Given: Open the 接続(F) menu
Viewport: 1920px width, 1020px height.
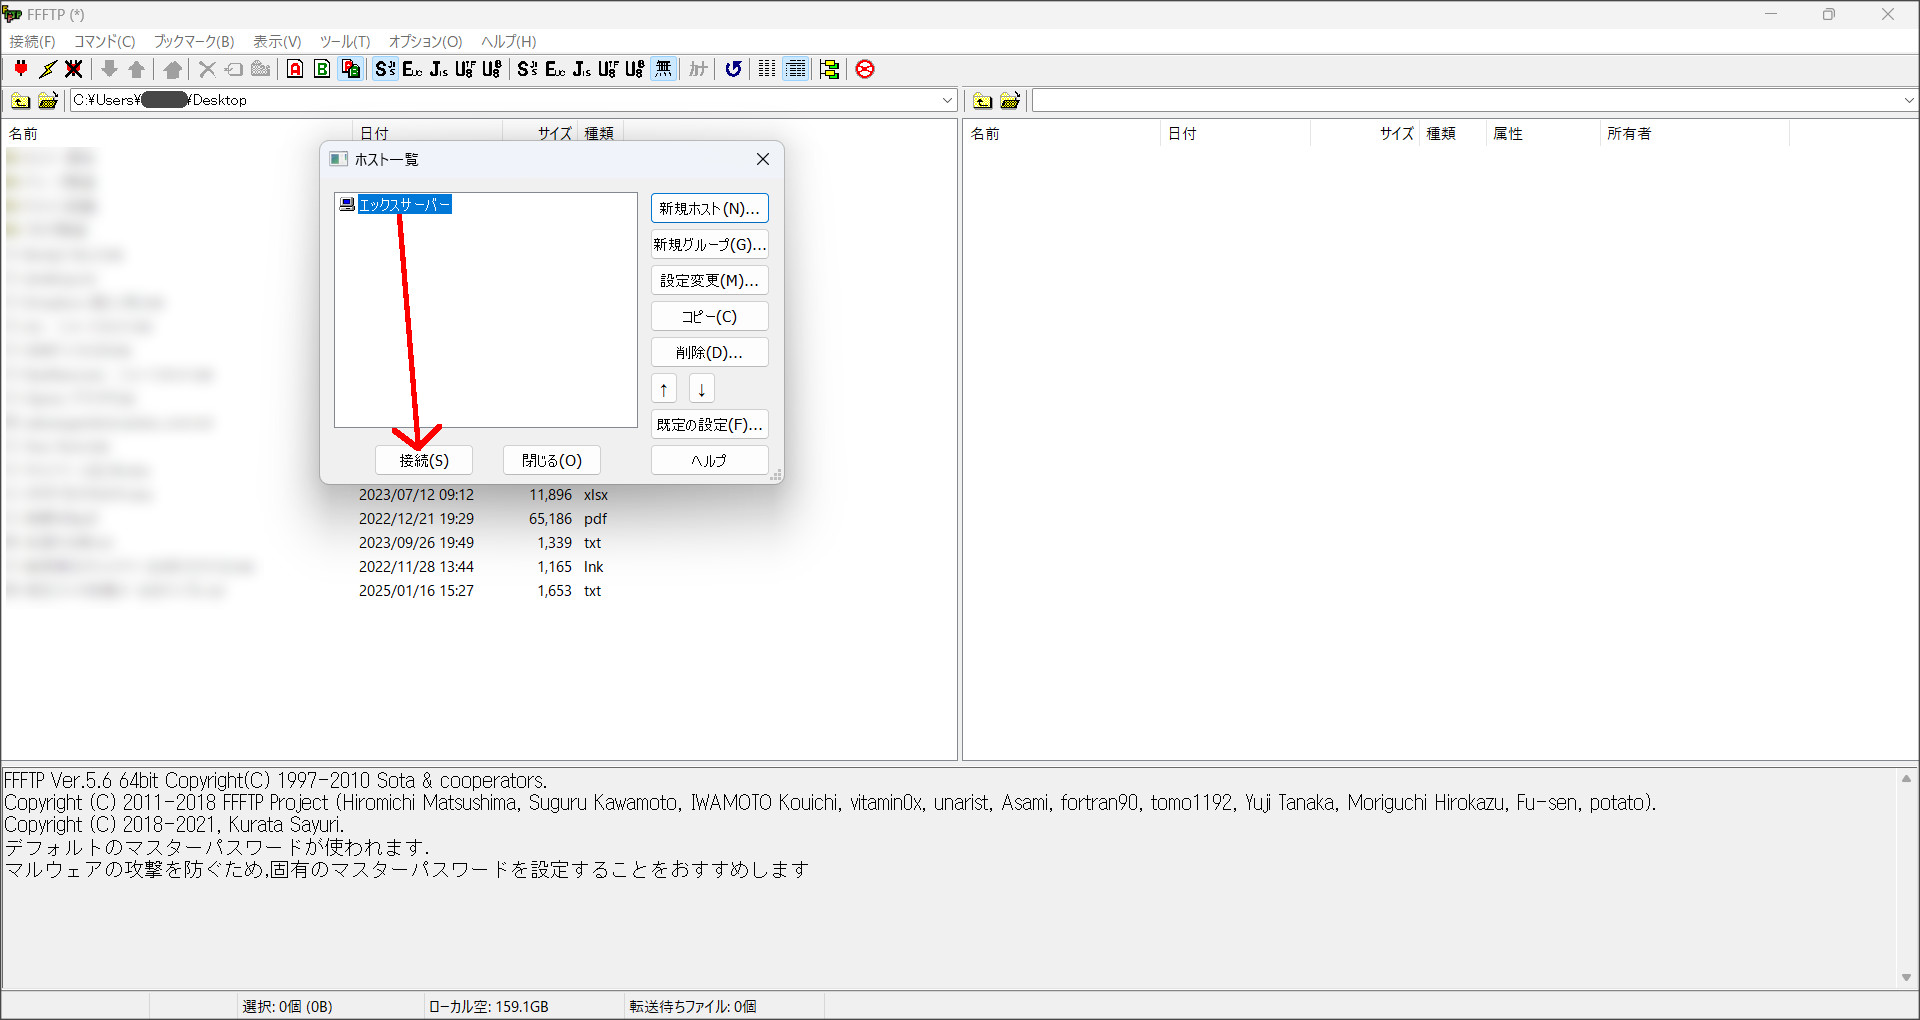Looking at the screenshot, I should 33,41.
